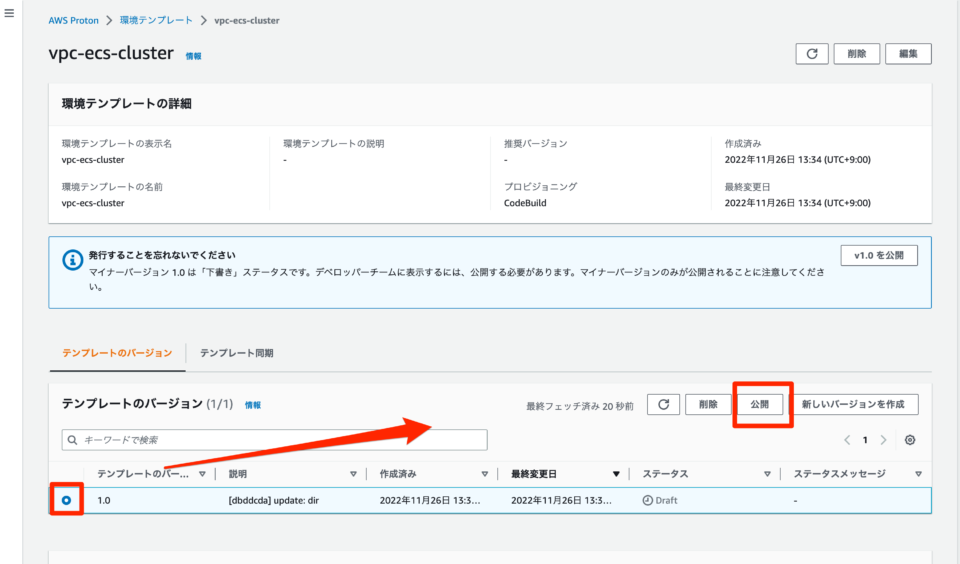Click the v1.0 を公開 button
Image resolution: width=960 pixels, height=564 pixels.
879,255
